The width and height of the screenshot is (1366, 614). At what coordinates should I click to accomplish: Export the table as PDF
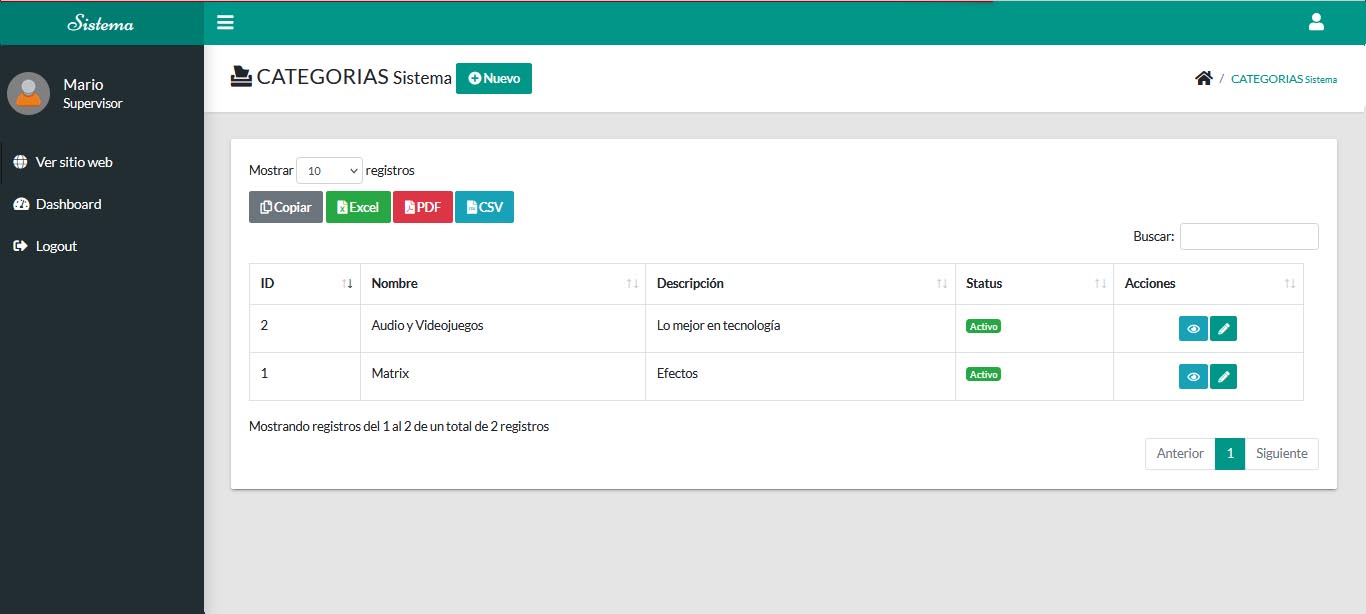point(422,207)
